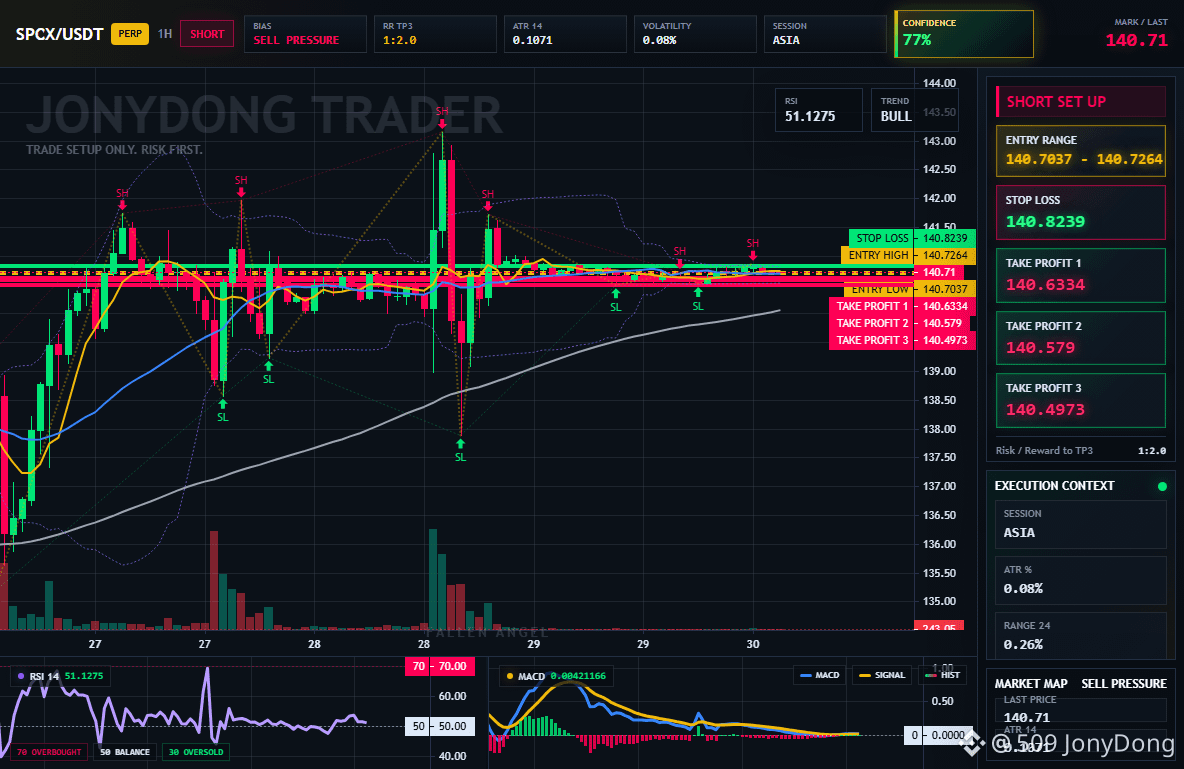Click the MARK / LAST 140.71 price
The width and height of the screenshot is (1184, 769).
click(1136, 41)
